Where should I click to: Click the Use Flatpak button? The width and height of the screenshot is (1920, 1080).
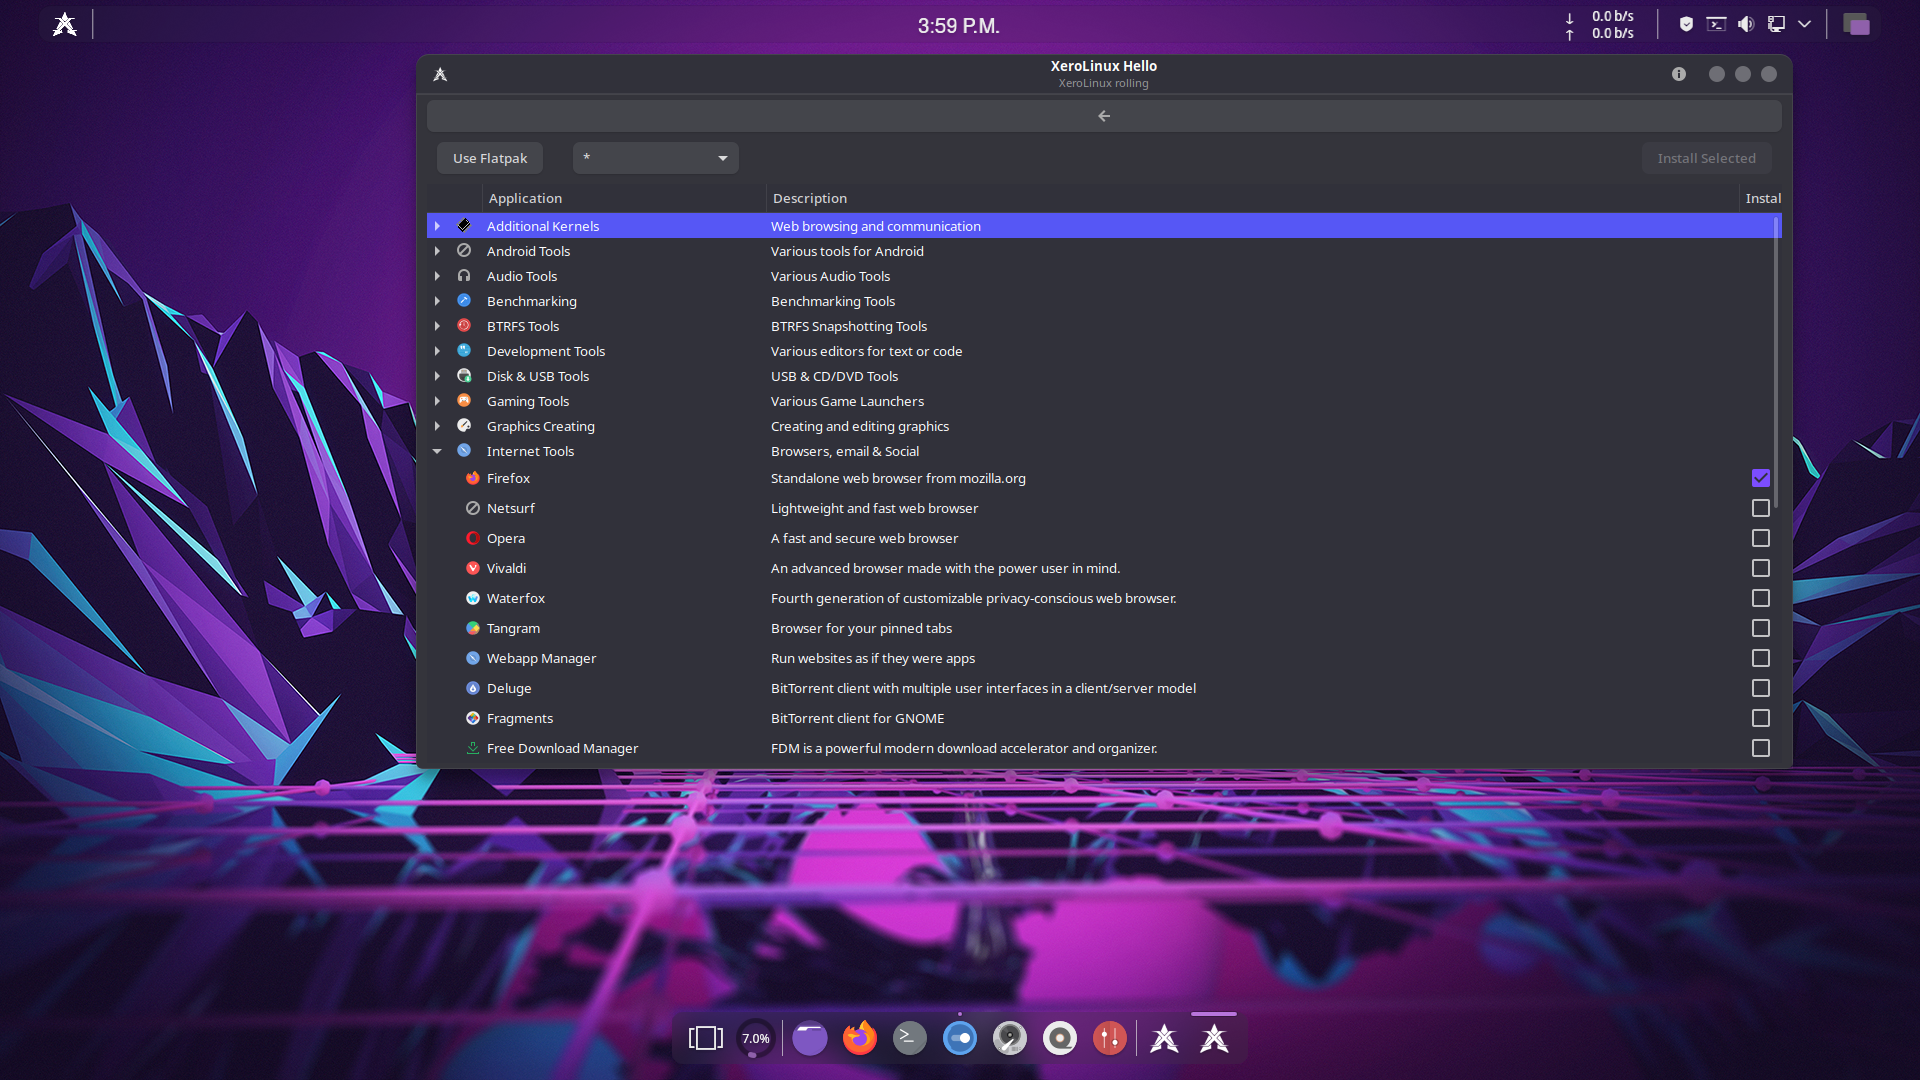point(490,158)
